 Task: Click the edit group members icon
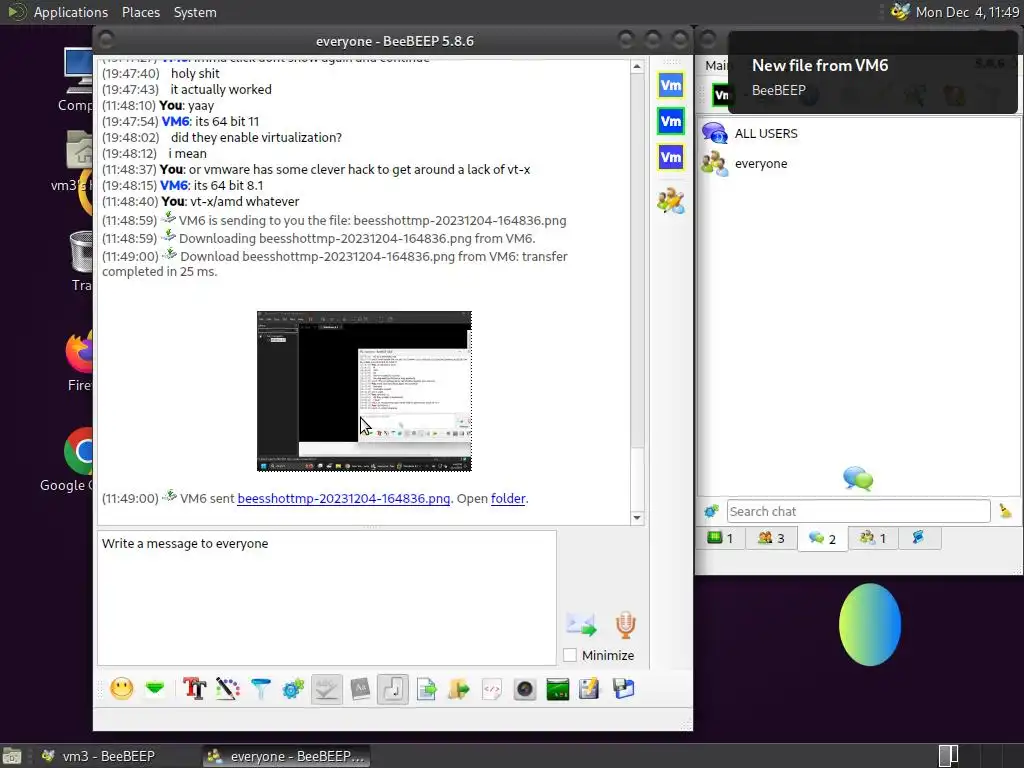point(671,200)
